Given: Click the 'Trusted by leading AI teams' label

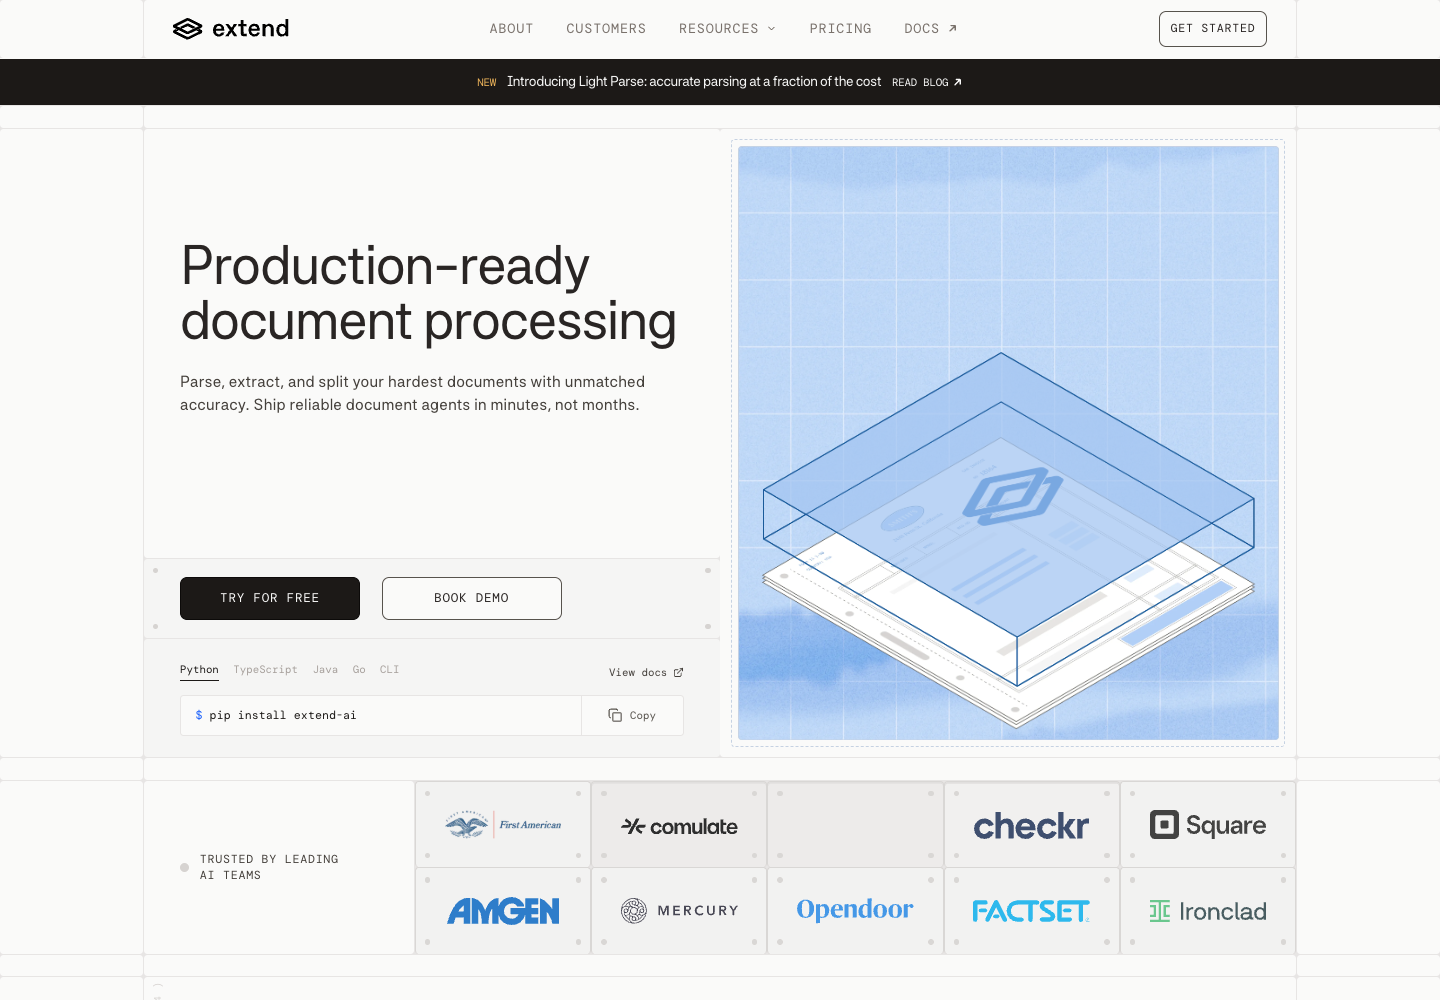Looking at the screenshot, I should [x=269, y=867].
